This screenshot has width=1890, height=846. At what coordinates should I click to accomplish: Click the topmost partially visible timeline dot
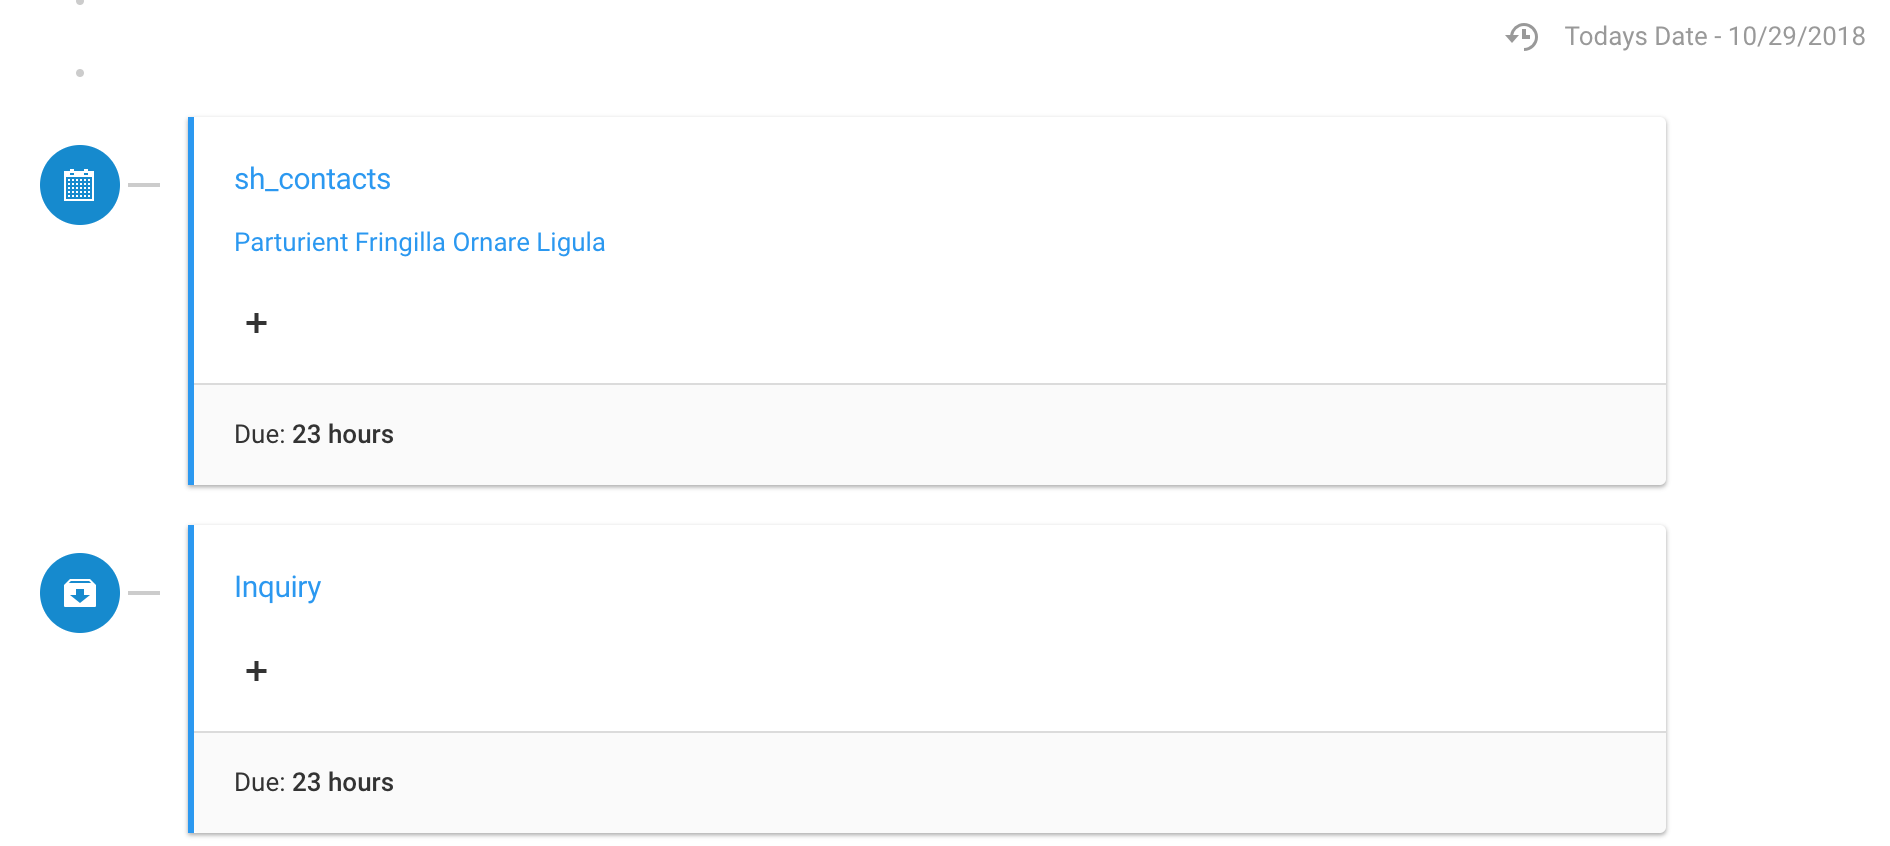(x=80, y=2)
